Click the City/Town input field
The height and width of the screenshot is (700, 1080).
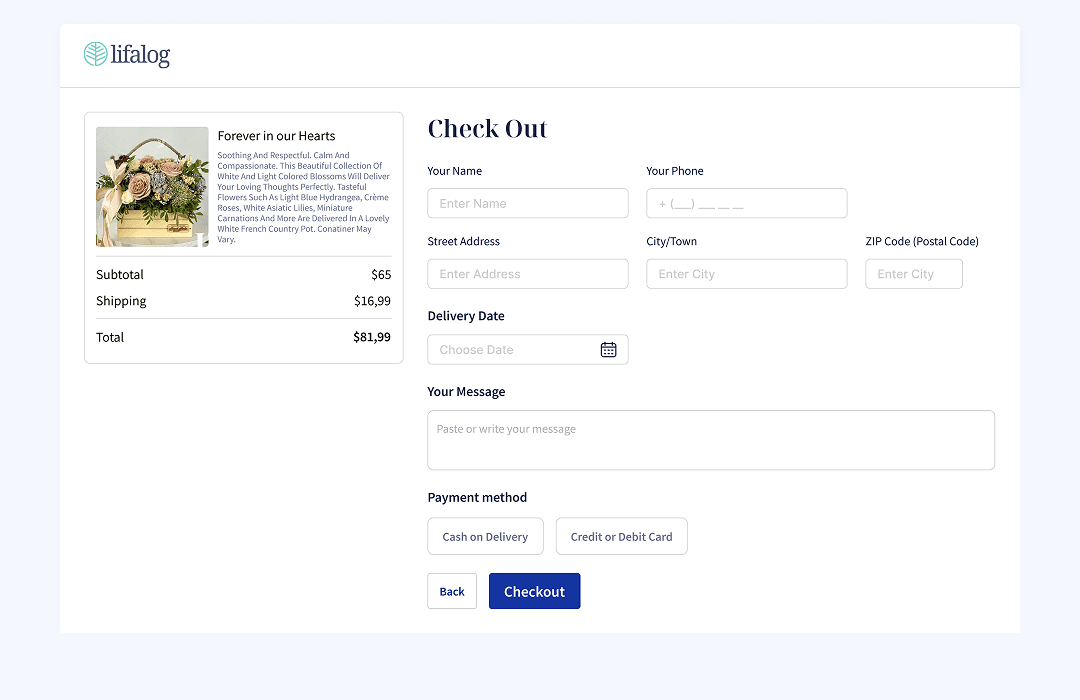tap(746, 273)
